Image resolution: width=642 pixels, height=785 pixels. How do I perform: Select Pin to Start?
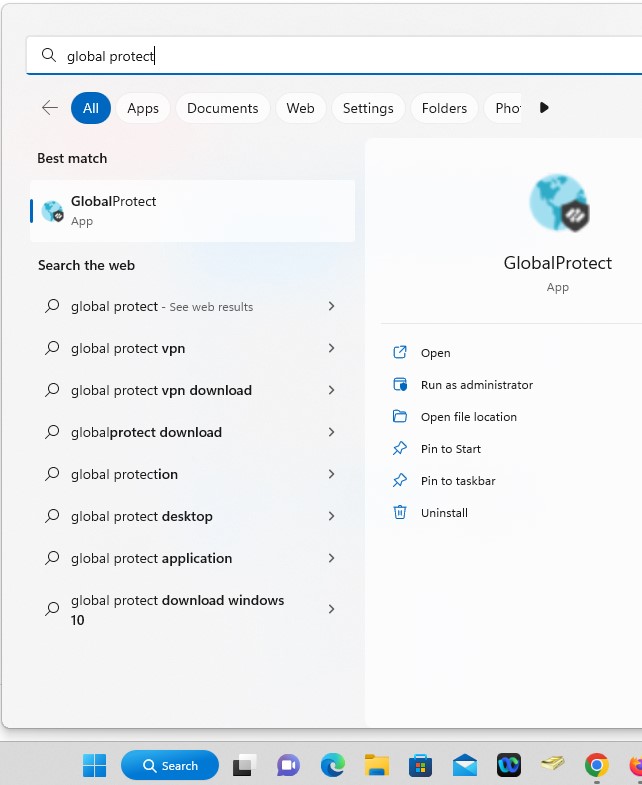pos(451,449)
